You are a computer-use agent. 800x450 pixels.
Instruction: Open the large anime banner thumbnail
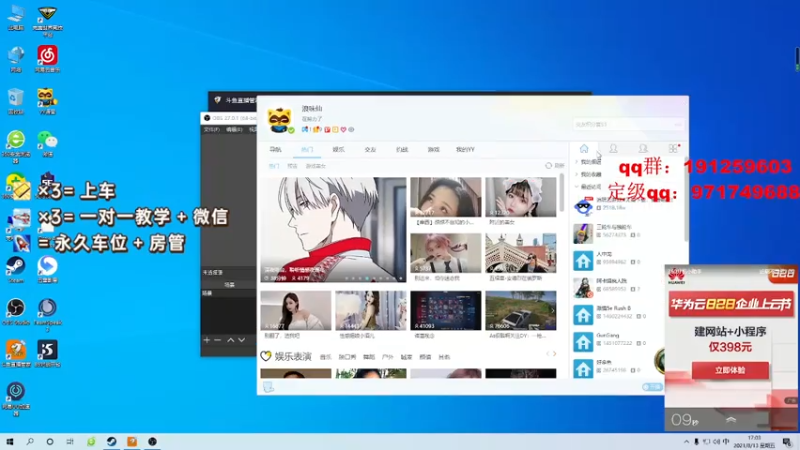(x=333, y=230)
